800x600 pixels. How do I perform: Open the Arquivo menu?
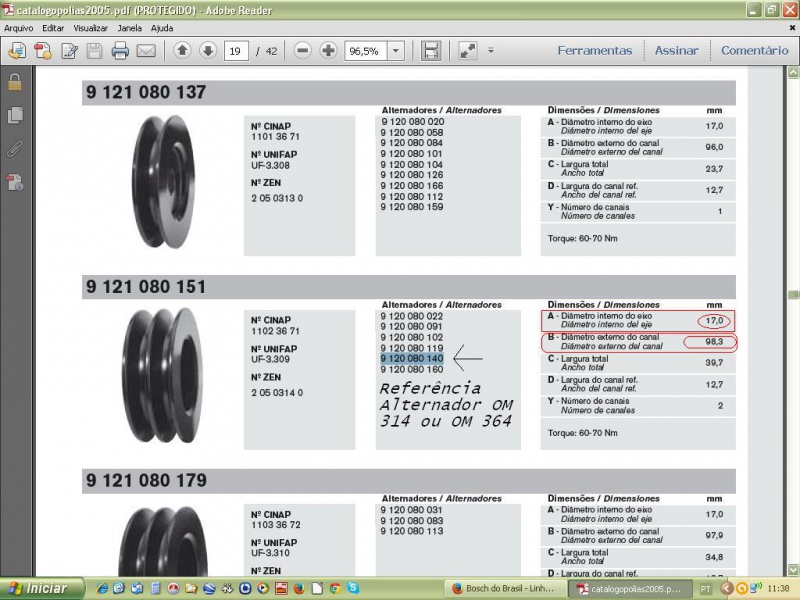[x=18, y=28]
